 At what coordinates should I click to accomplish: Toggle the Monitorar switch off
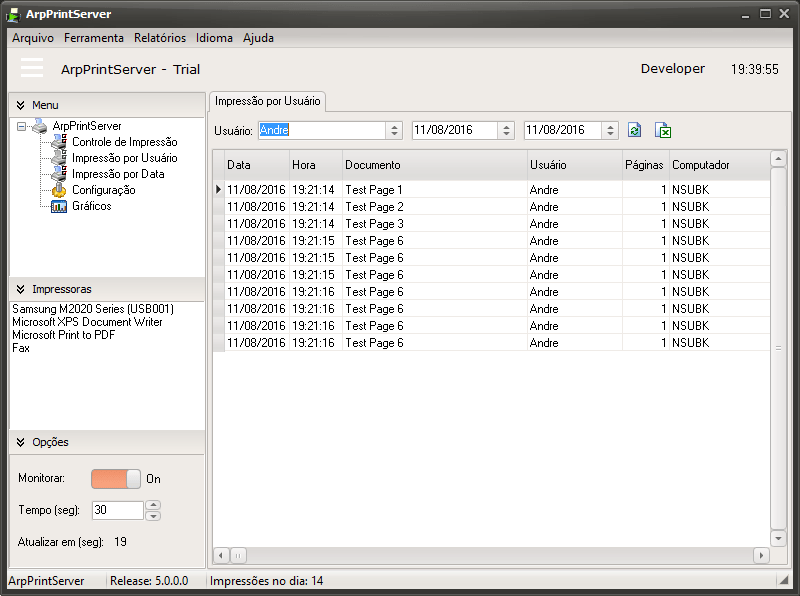coord(116,479)
